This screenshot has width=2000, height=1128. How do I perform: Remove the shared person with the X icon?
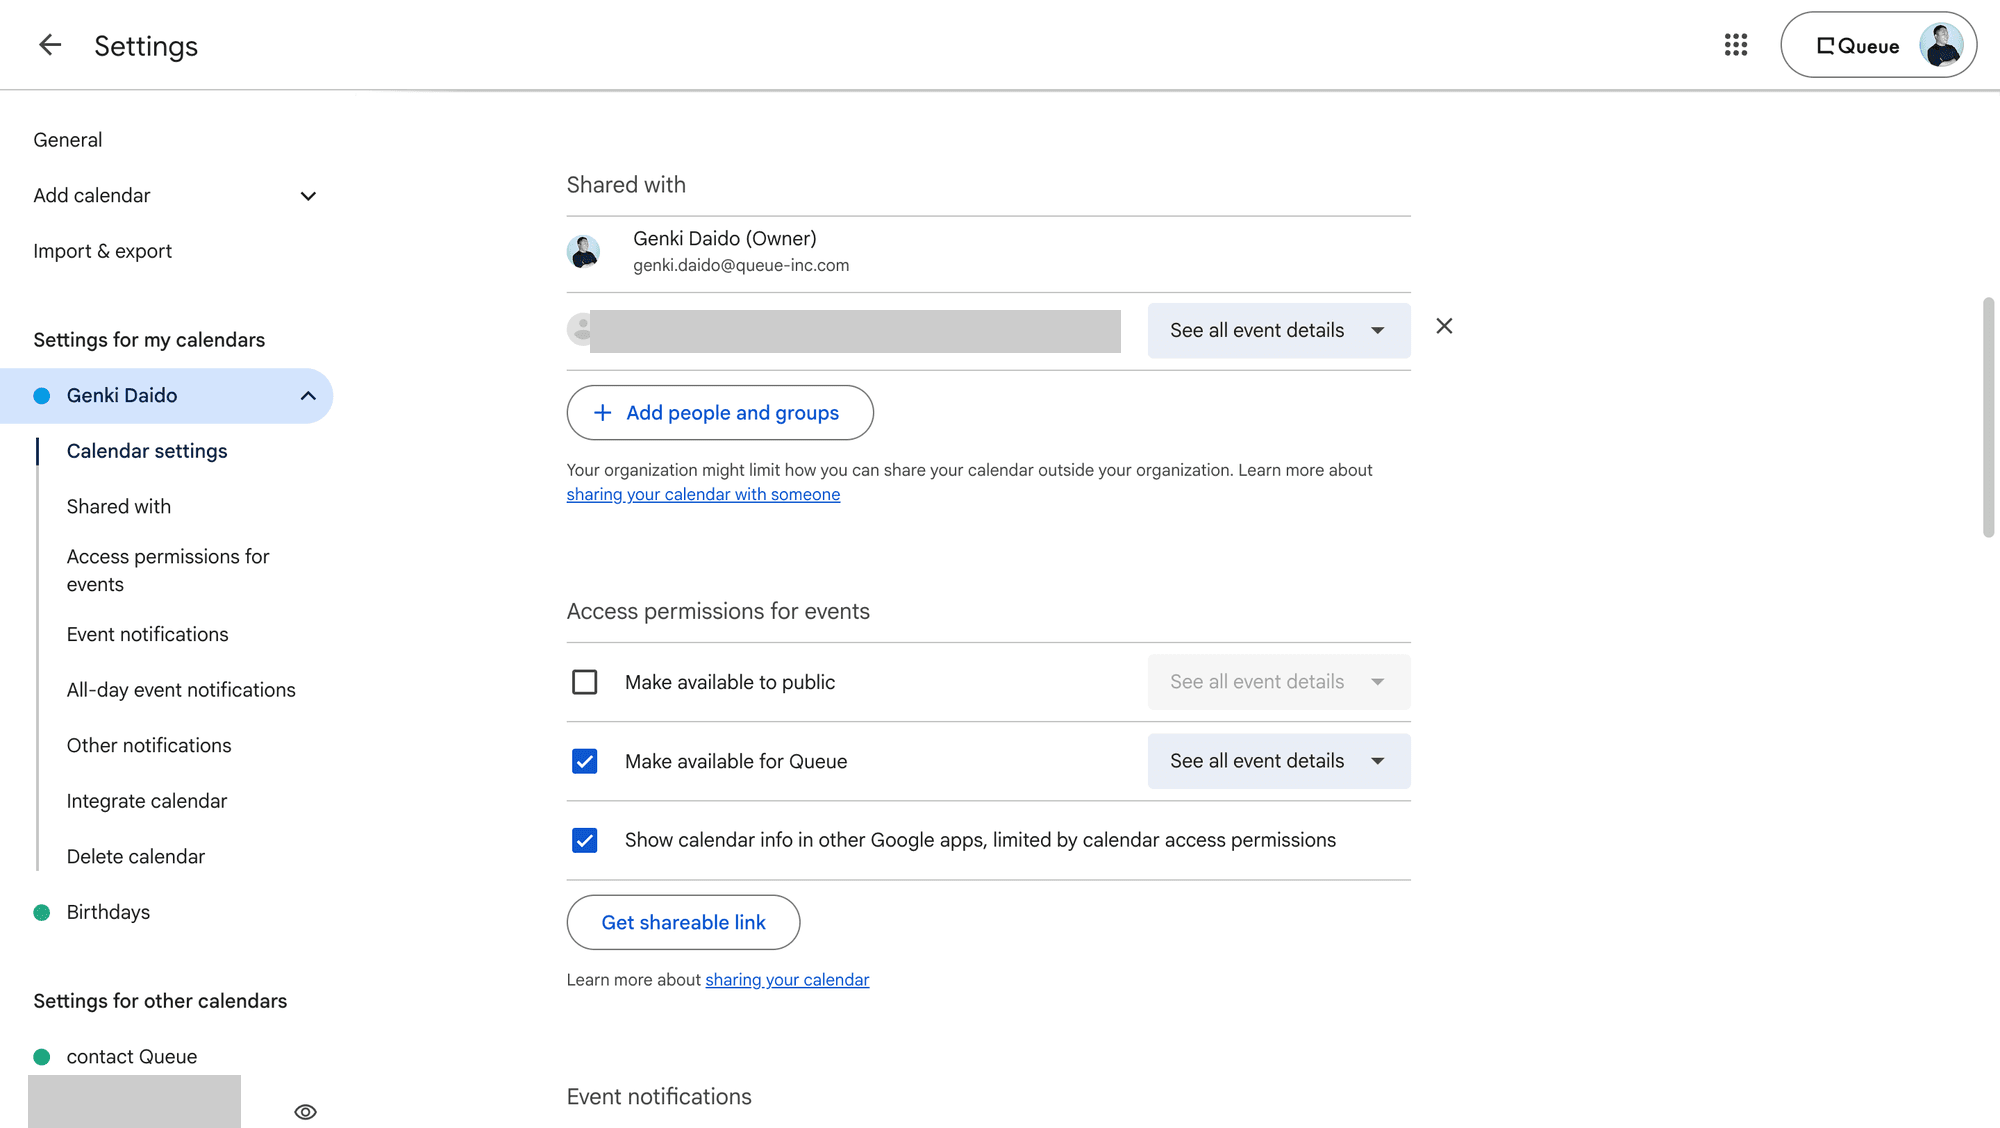1443,326
